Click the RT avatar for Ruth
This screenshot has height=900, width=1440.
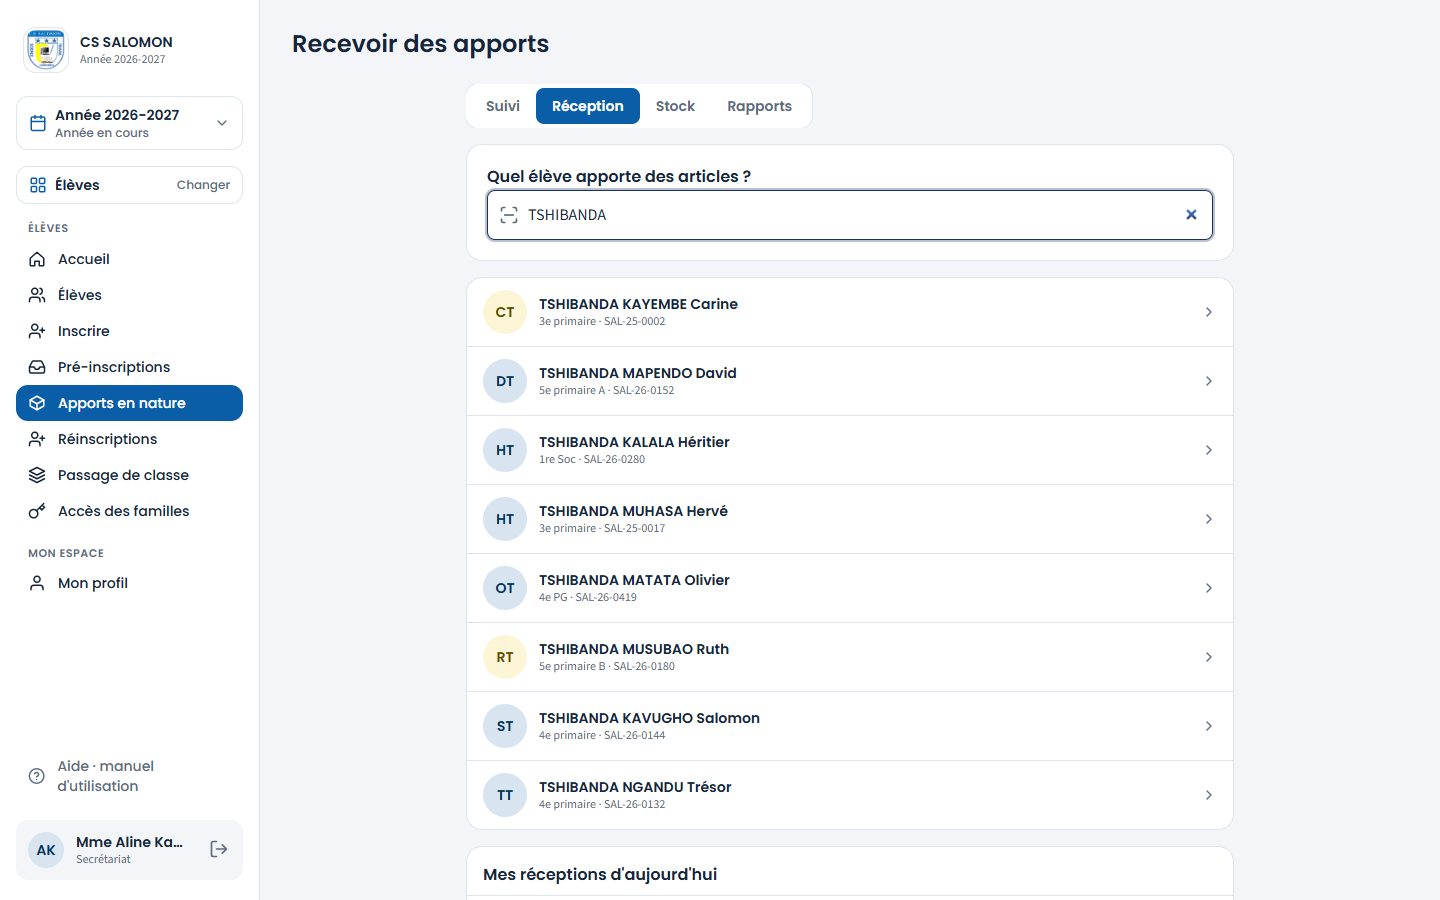pyautogui.click(x=505, y=657)
